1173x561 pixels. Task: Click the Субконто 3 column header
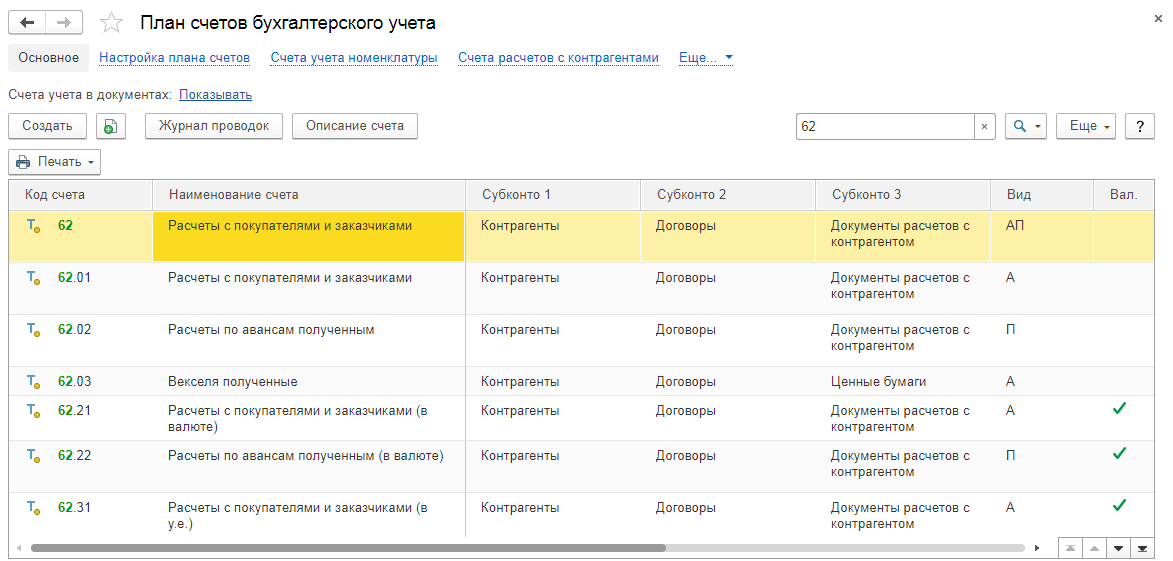coord(904,194)
